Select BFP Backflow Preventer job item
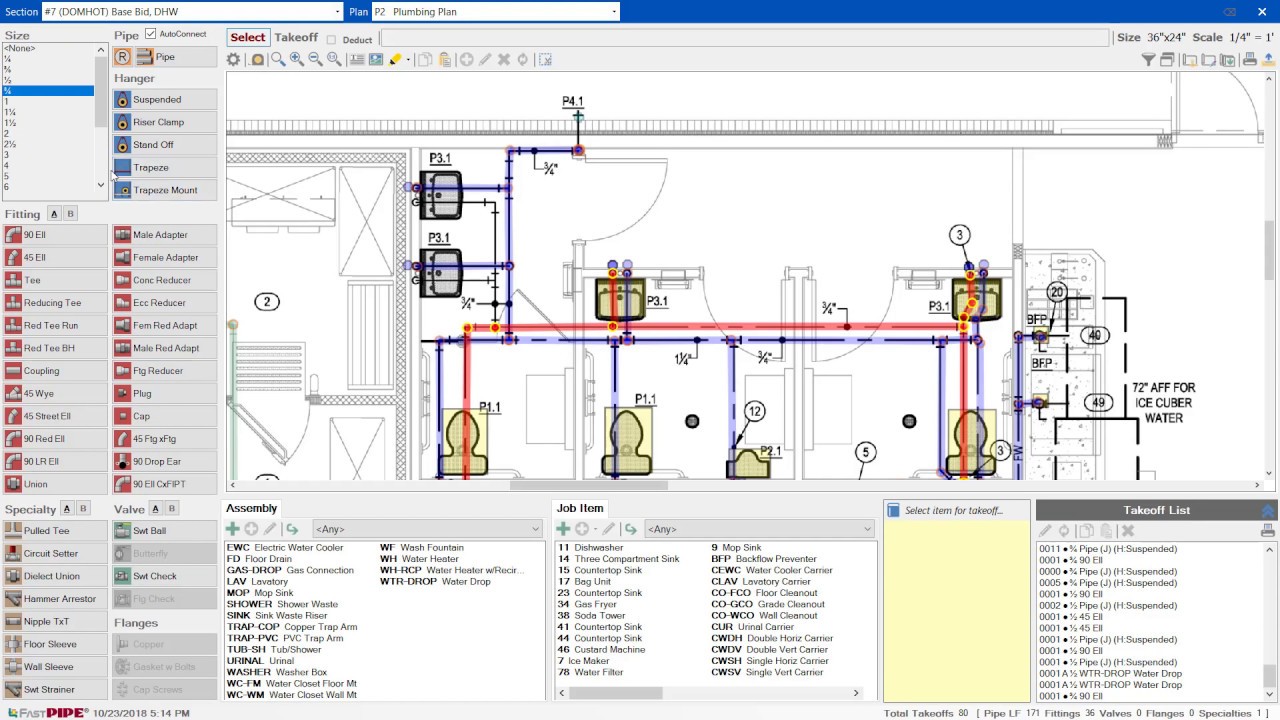 click(x=764, y=559)
